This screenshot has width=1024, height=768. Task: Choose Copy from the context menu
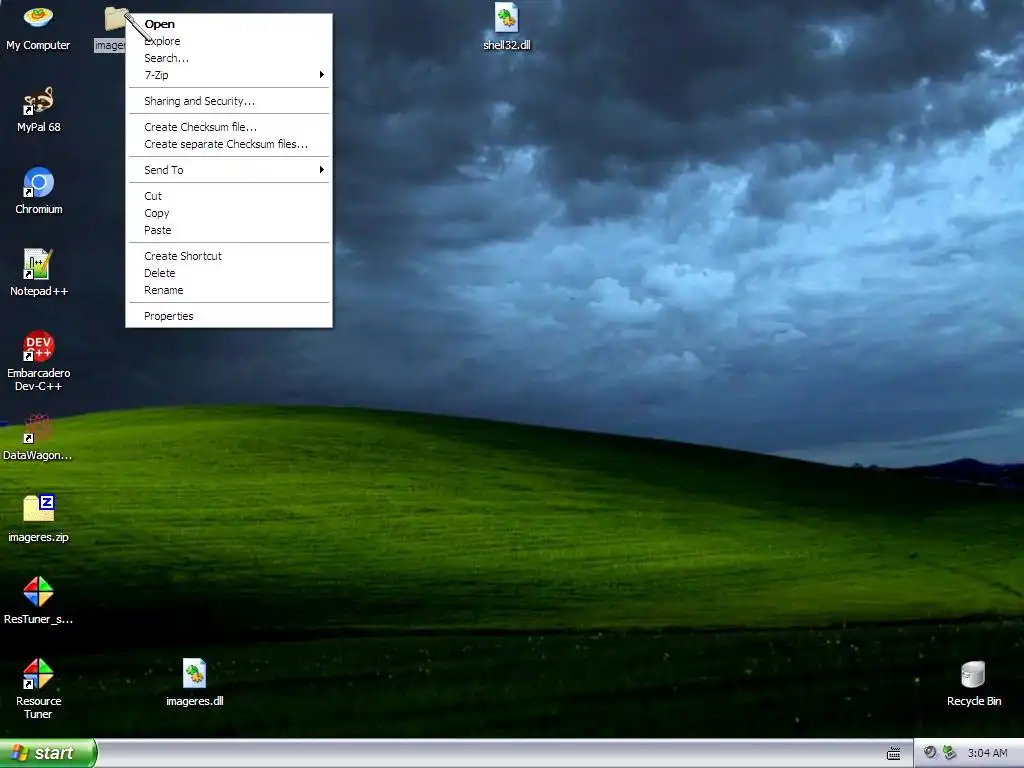229,214
